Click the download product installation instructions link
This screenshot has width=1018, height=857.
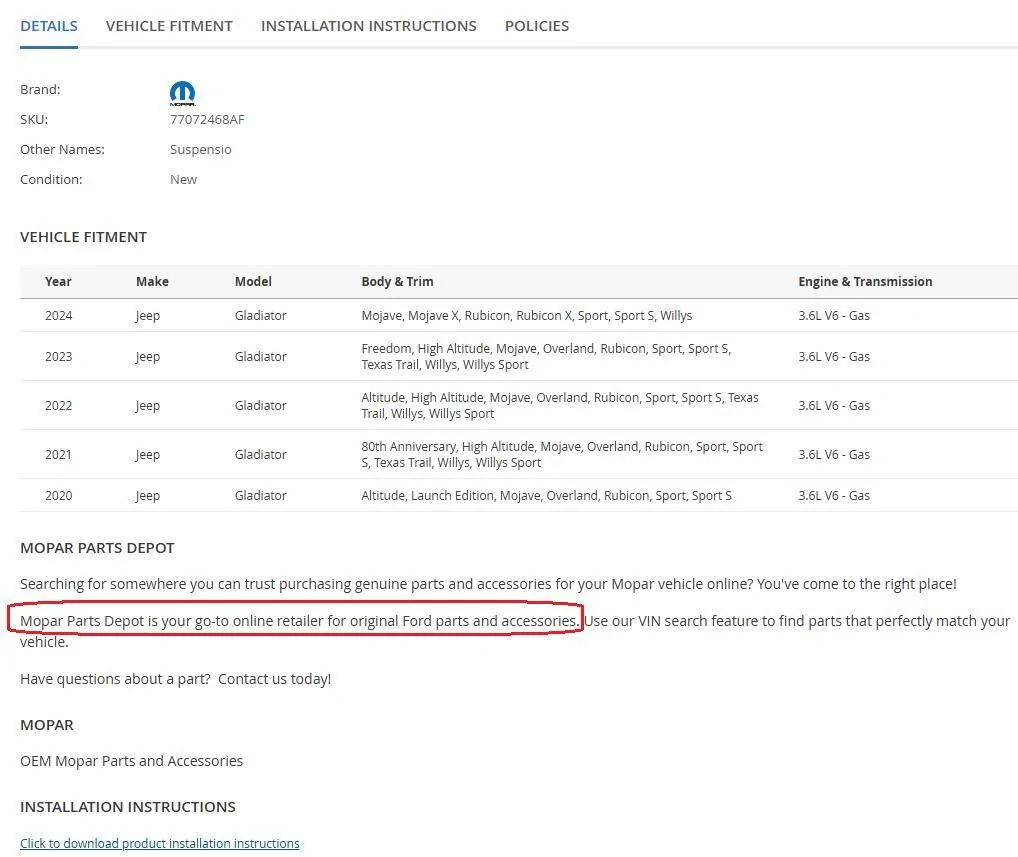click(x=160, y=843)
